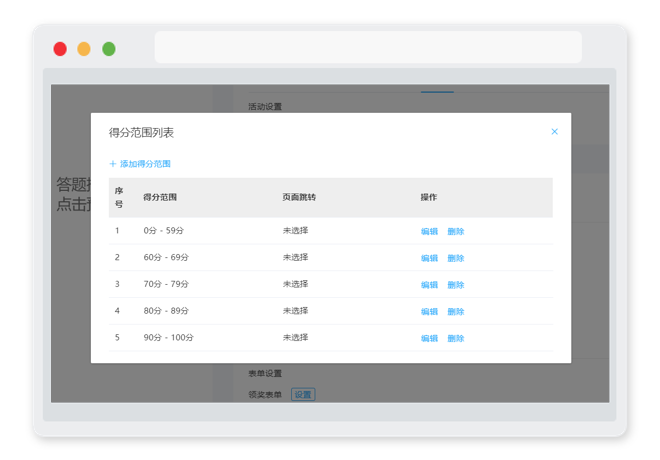Delete the 80分 - 89分 range row
The image size is (660, 460).
click(x=455, y=311)
